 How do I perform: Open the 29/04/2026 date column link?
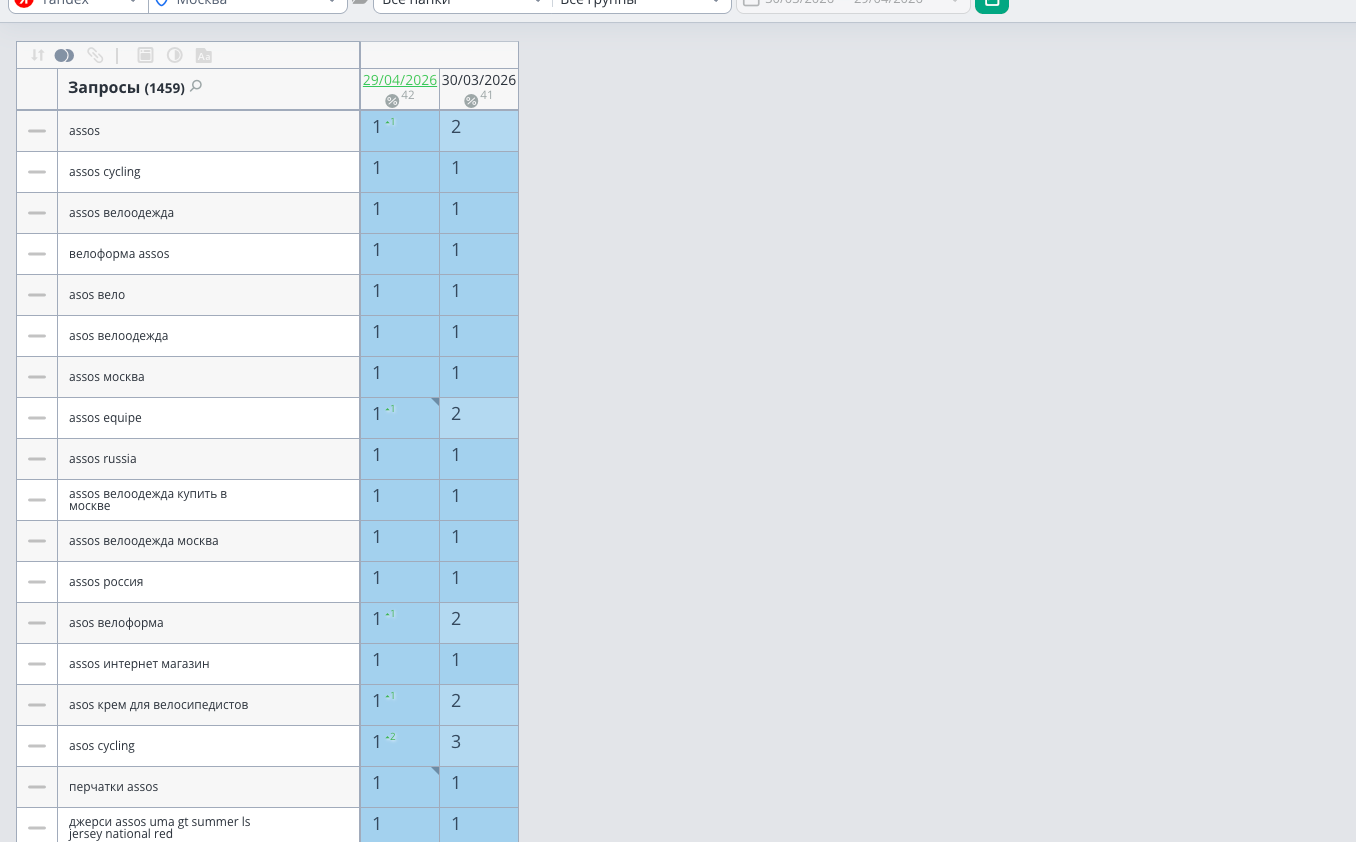pyautogui.click(x=400, y=80)
